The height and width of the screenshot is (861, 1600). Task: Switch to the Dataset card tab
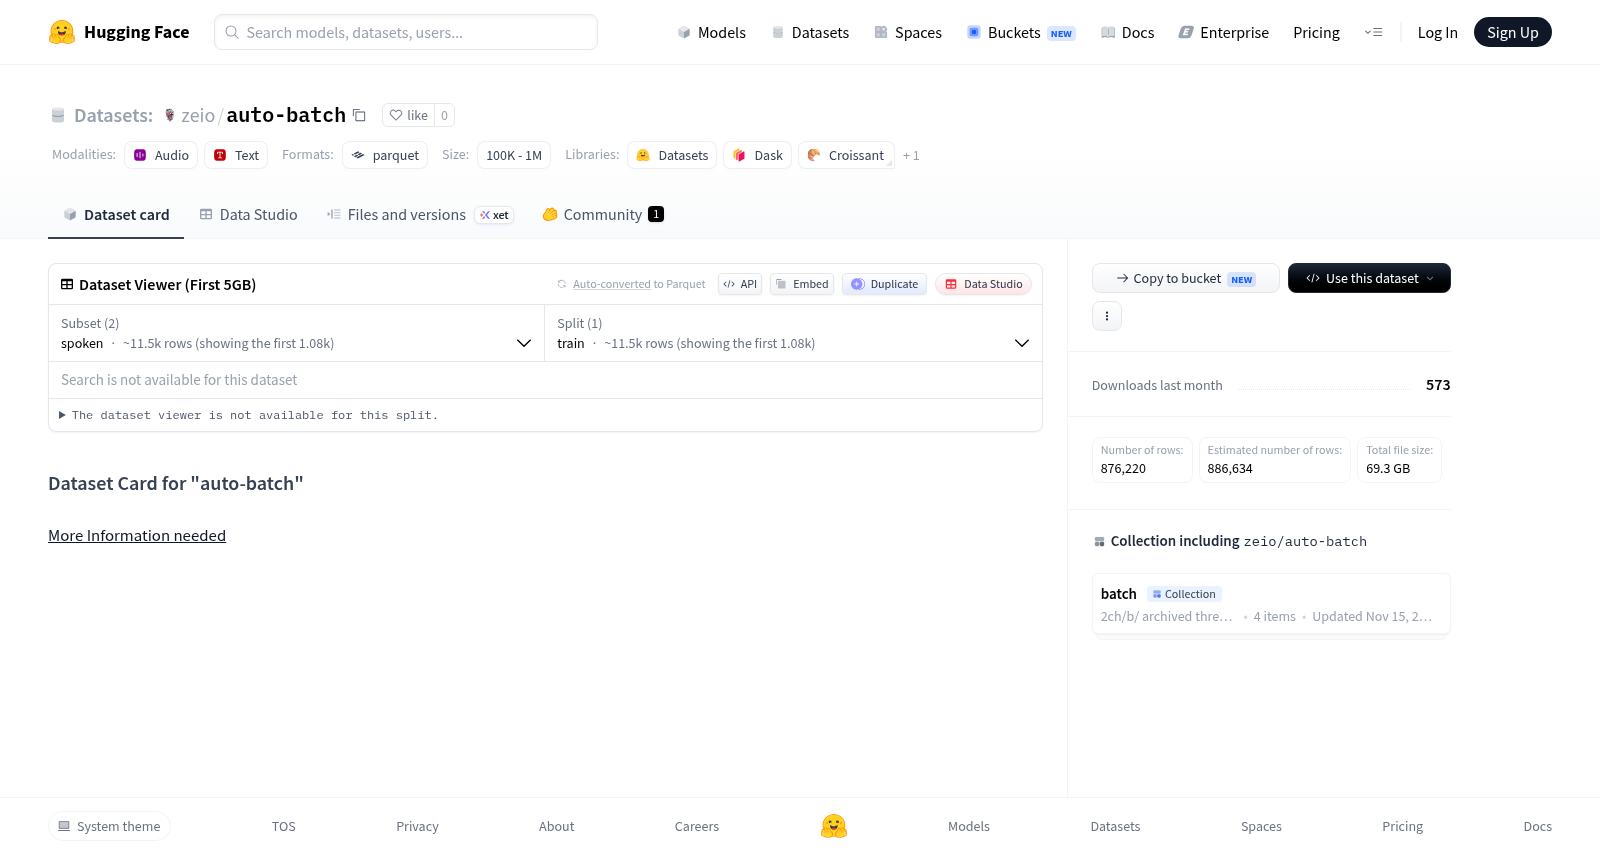coord(116,215)
